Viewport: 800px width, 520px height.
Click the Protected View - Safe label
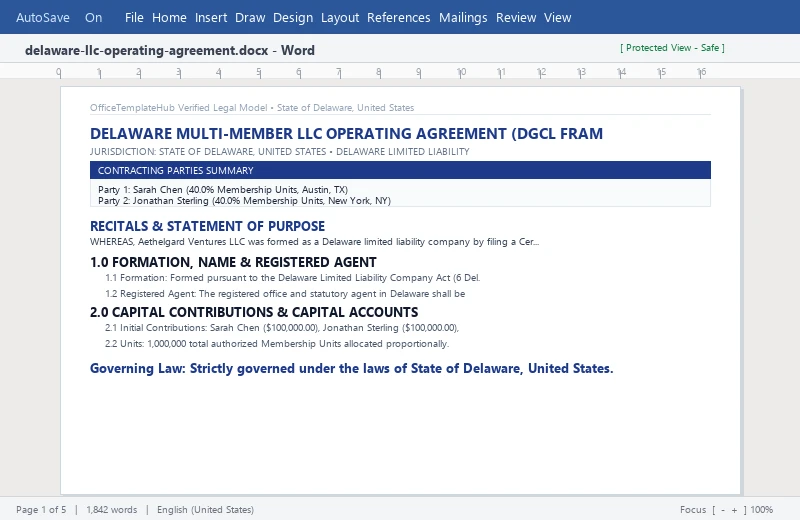672,48
